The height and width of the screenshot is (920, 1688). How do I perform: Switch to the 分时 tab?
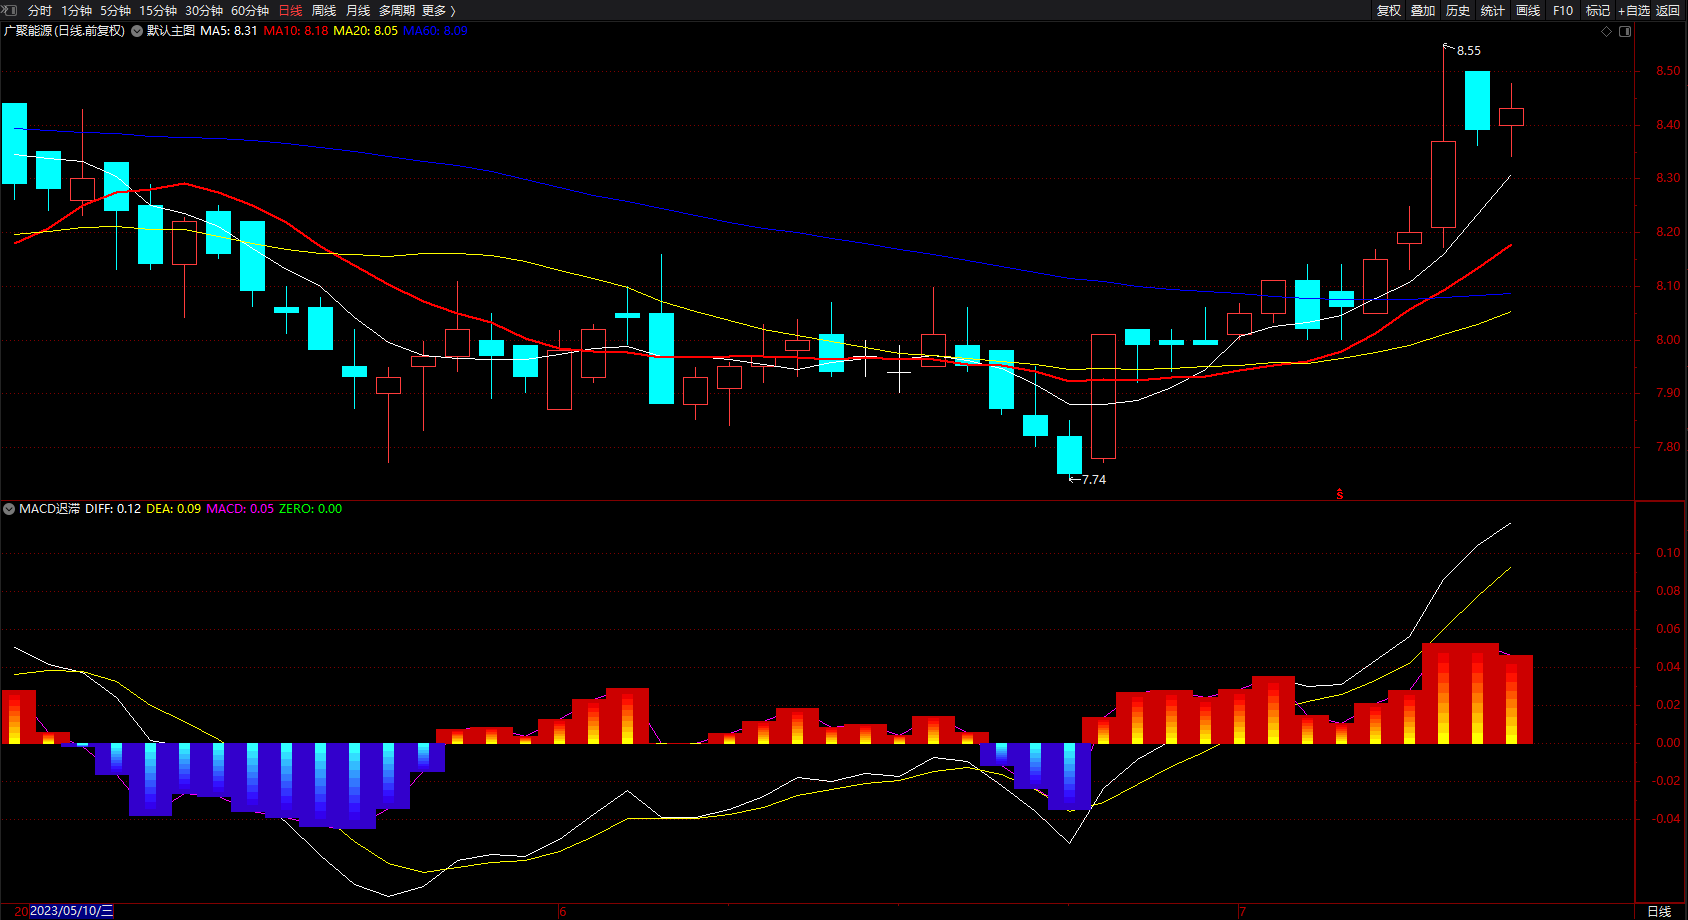(40, 10)
